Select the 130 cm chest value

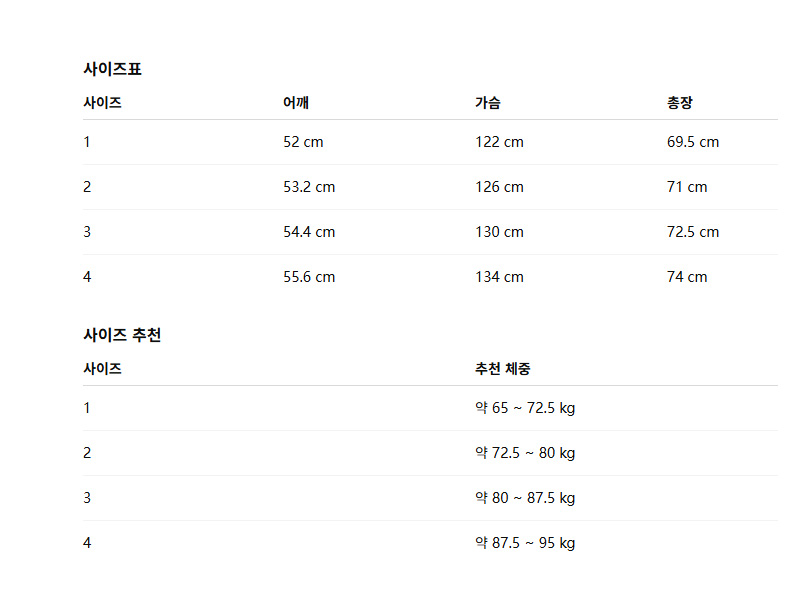(x=499, y=232)
